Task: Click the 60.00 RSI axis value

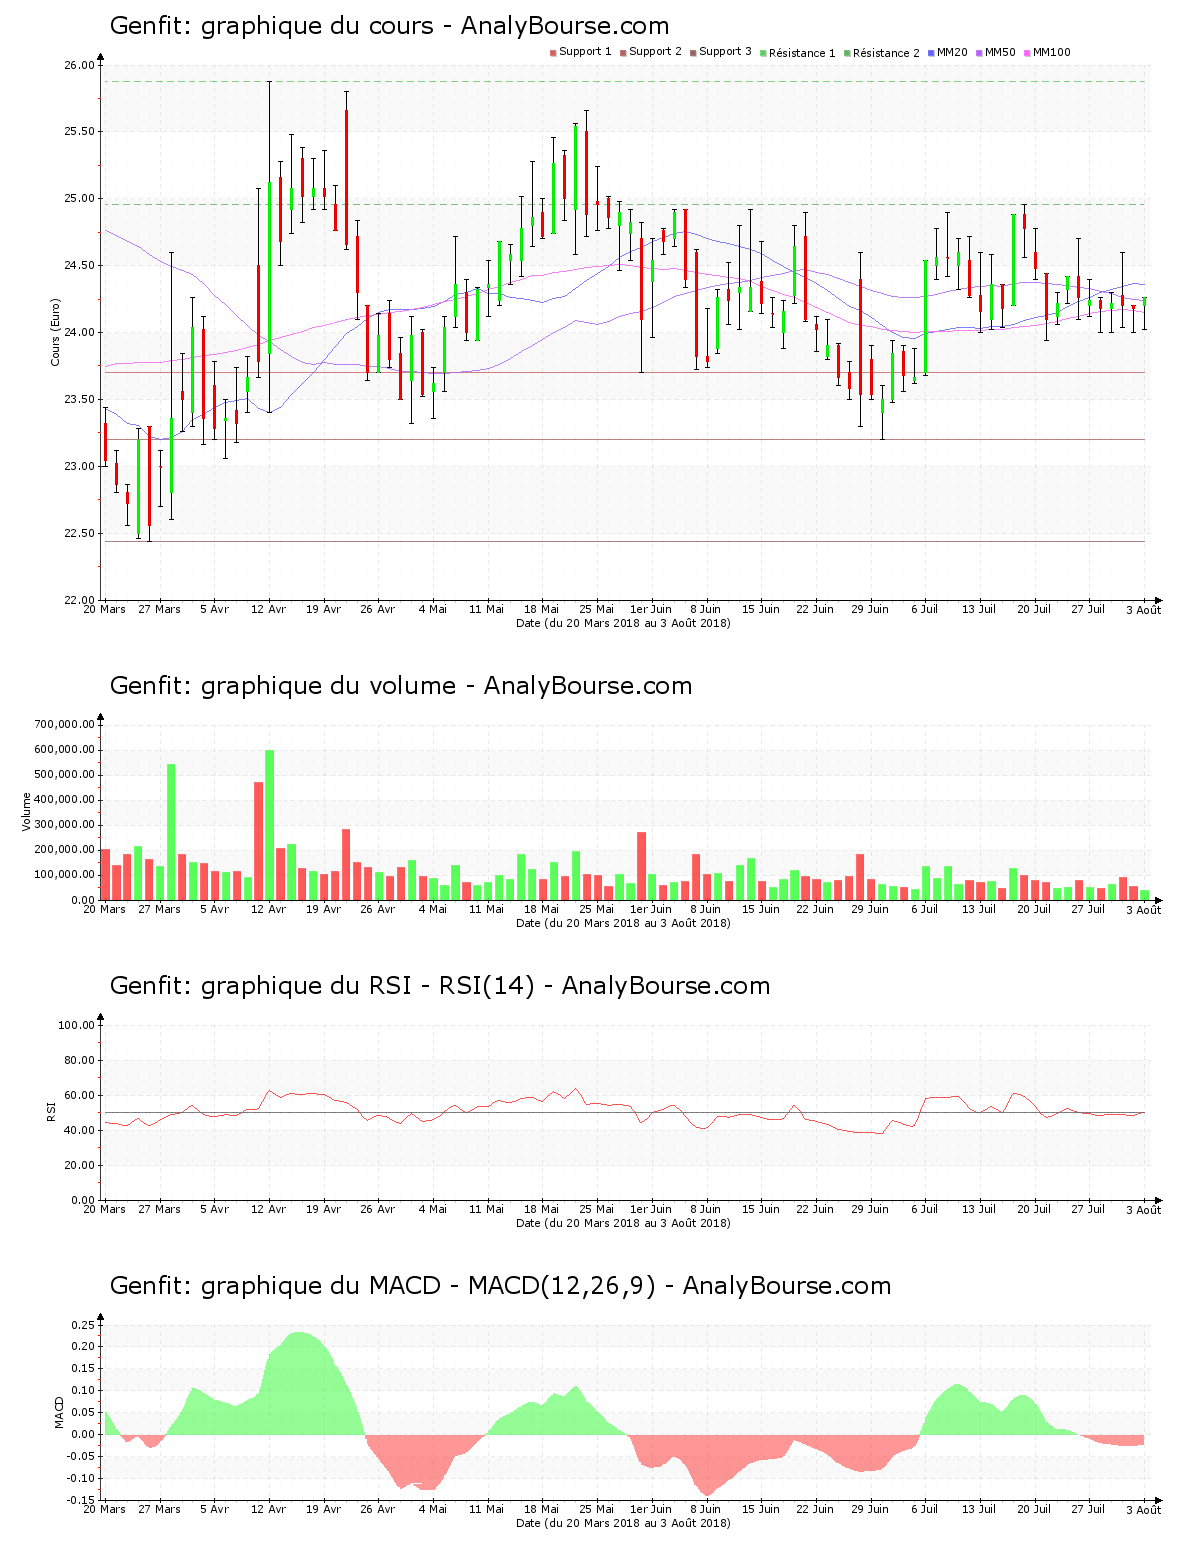Action: (79, 1095)
